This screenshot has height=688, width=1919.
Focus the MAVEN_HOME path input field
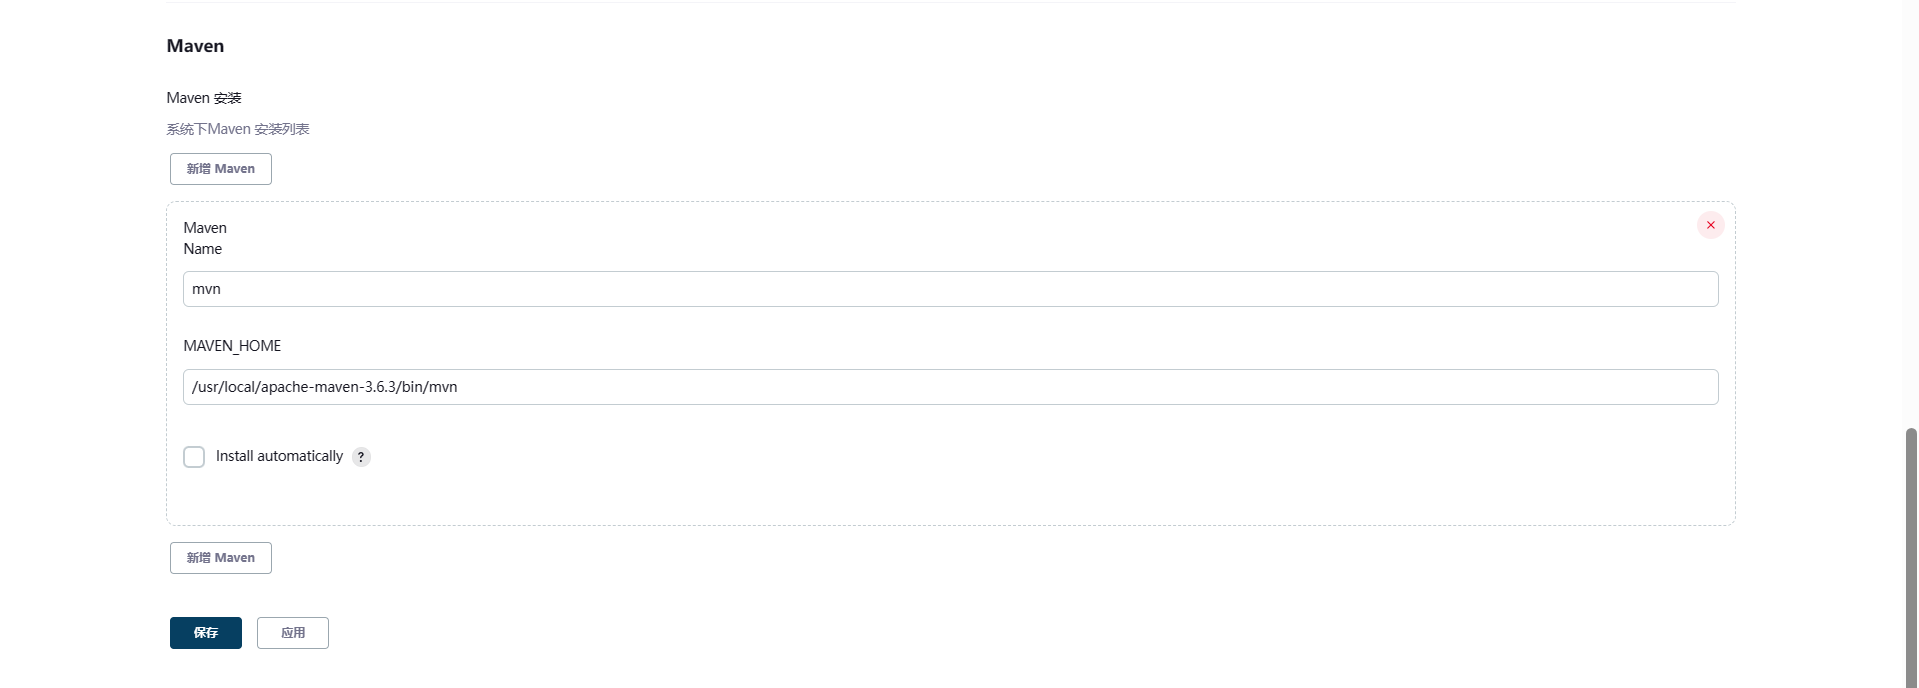(950, 387)
